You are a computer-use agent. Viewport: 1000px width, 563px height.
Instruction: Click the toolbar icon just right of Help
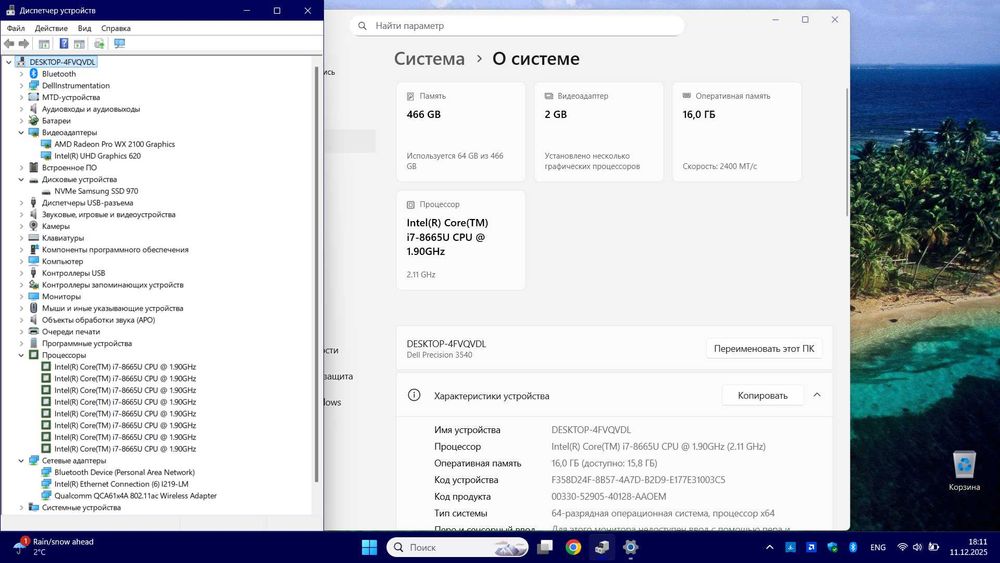[79, 43]
